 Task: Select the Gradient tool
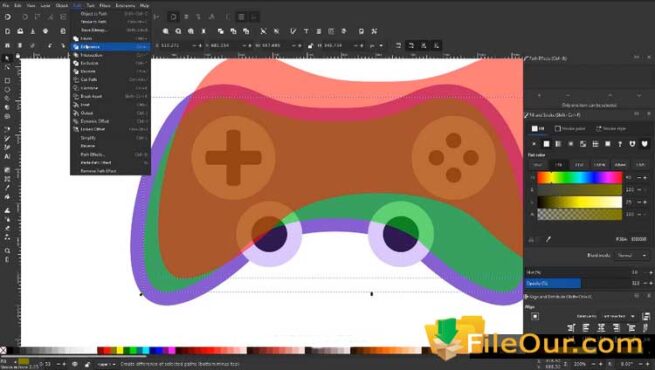click(7, 170)
